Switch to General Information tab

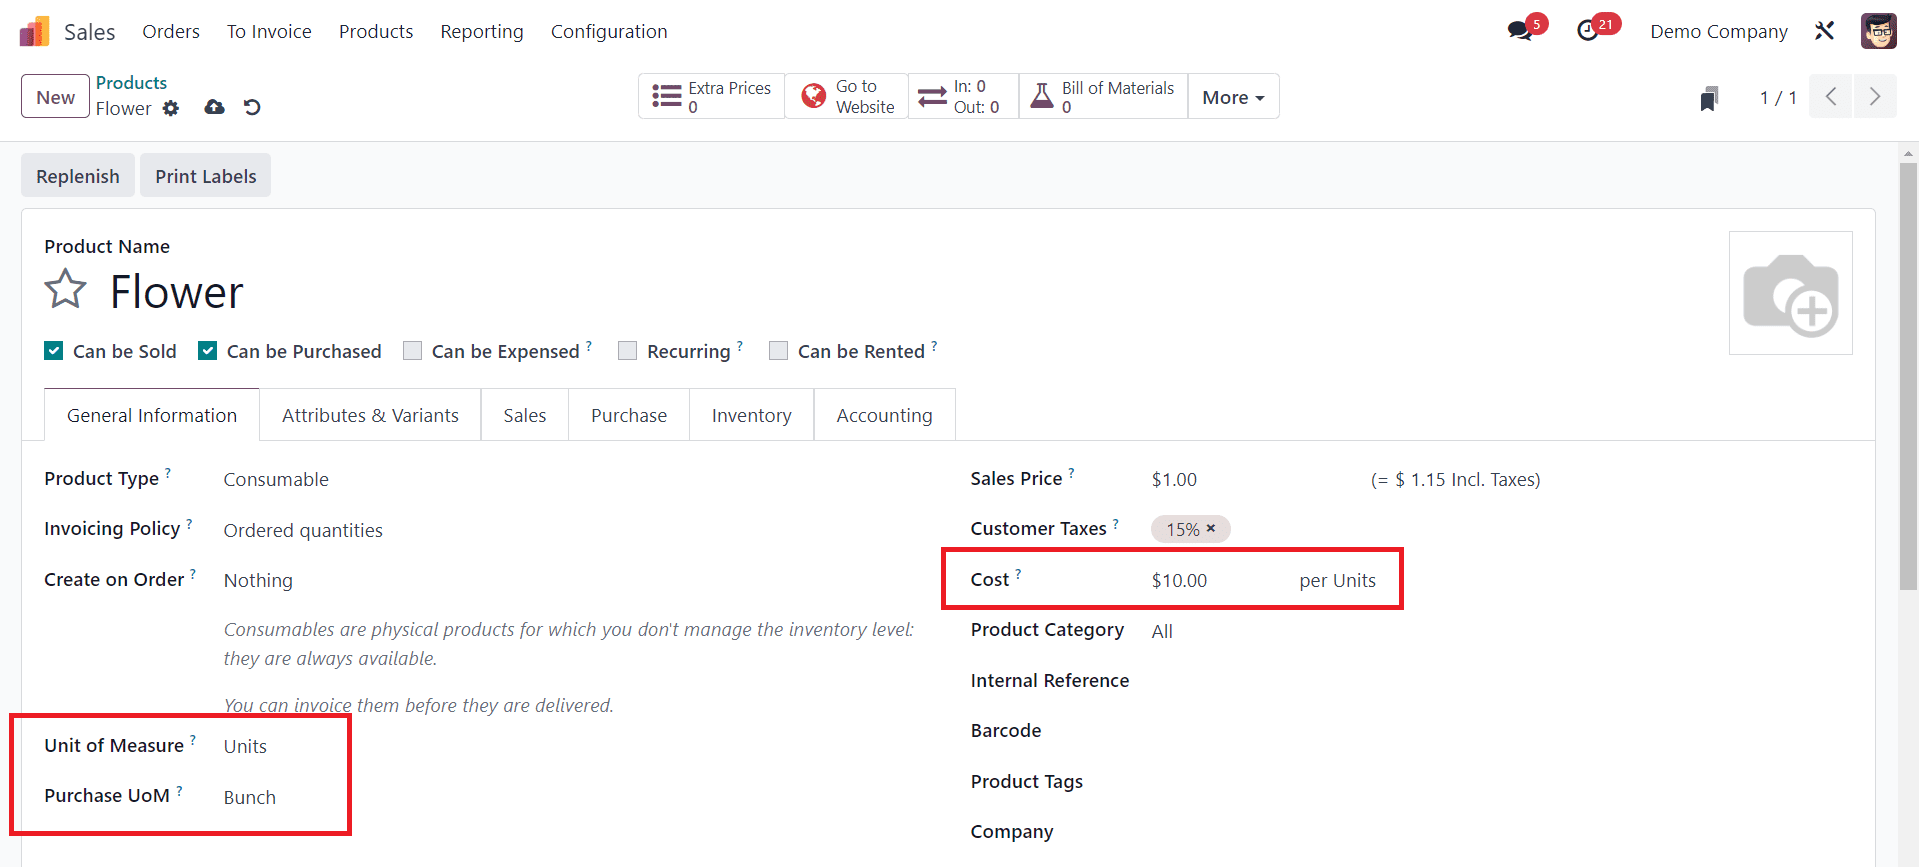point(152,415)
